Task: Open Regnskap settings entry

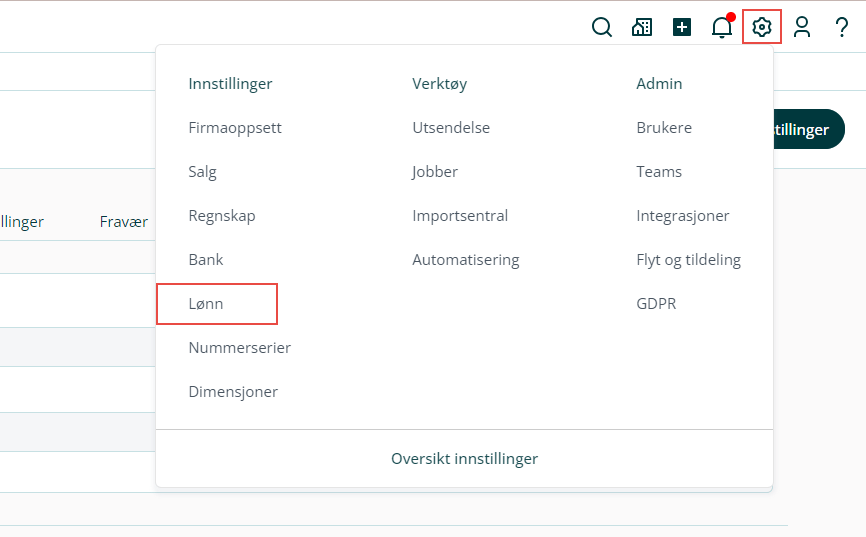Action: [x=222, y=216]
